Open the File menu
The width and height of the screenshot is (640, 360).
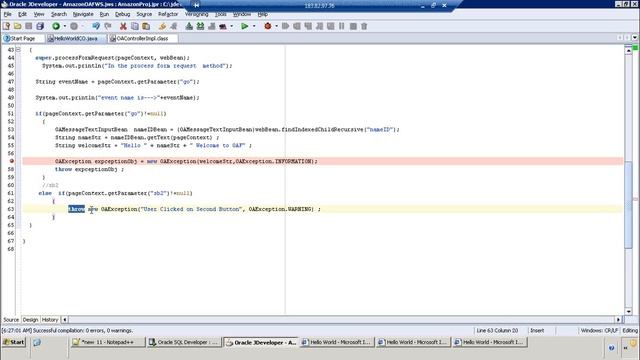(7, 14)
